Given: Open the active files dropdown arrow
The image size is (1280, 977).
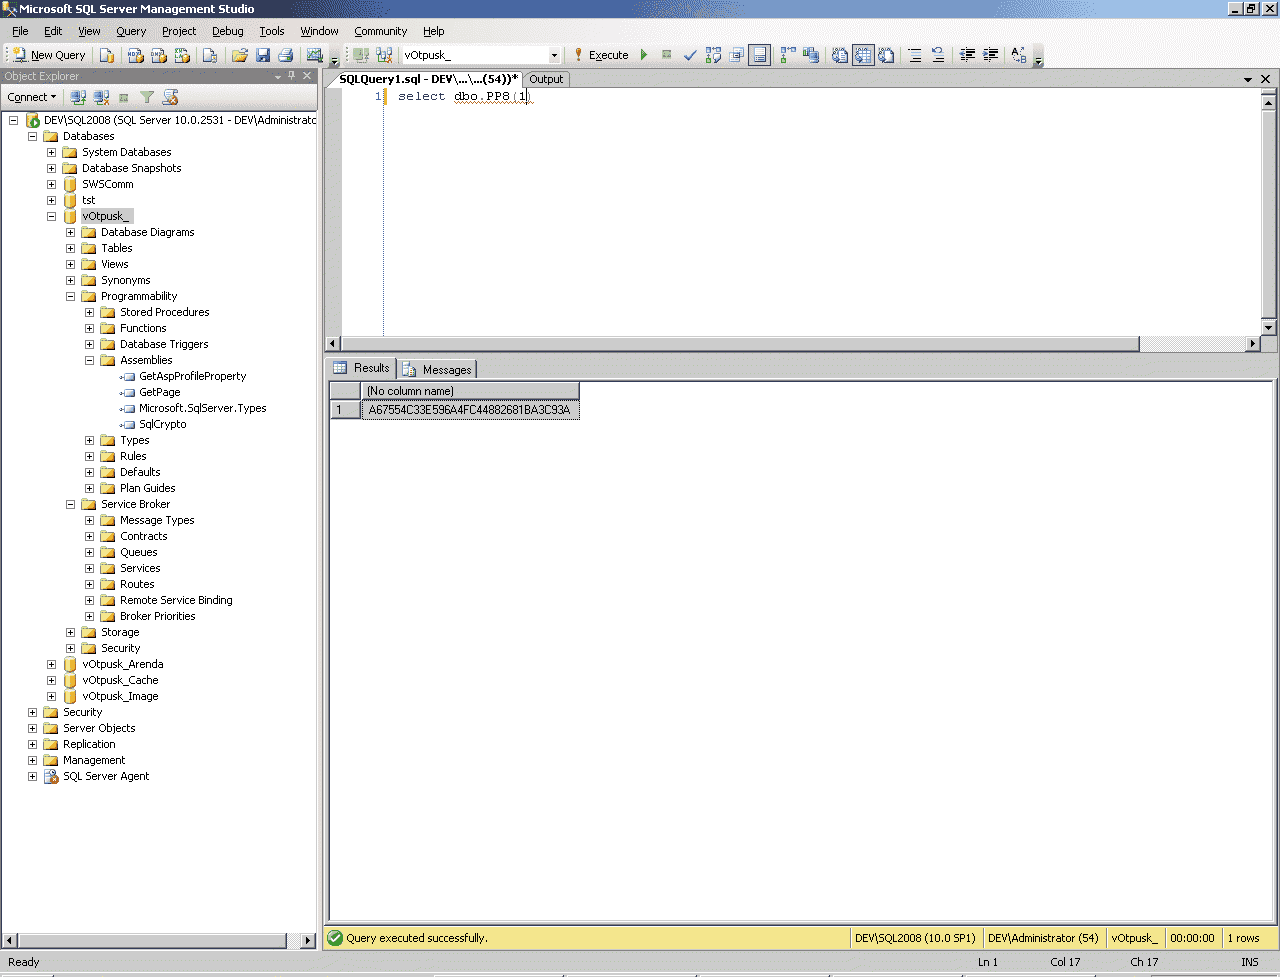Looking at the screenshot, I should pos(1248,79).
